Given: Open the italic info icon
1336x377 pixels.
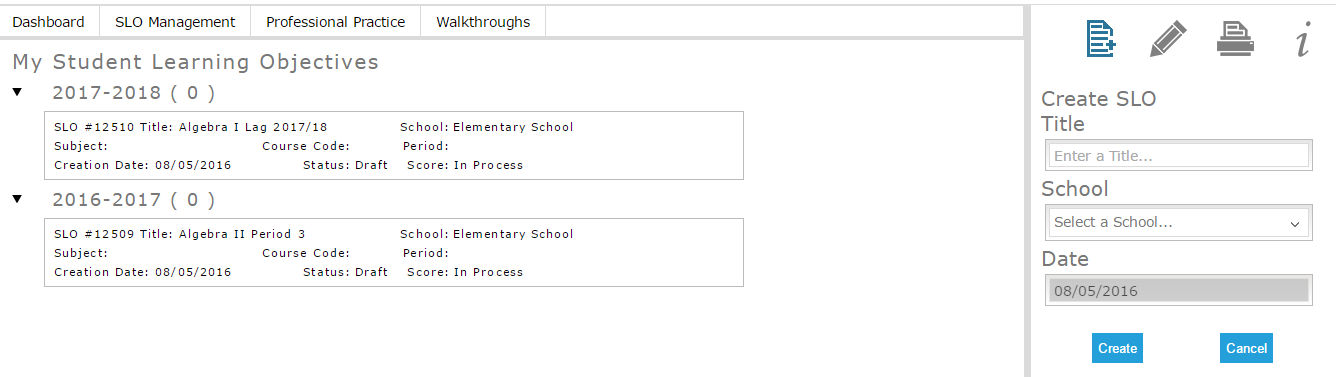Looking at the screenshot, I should [1302, 41].
